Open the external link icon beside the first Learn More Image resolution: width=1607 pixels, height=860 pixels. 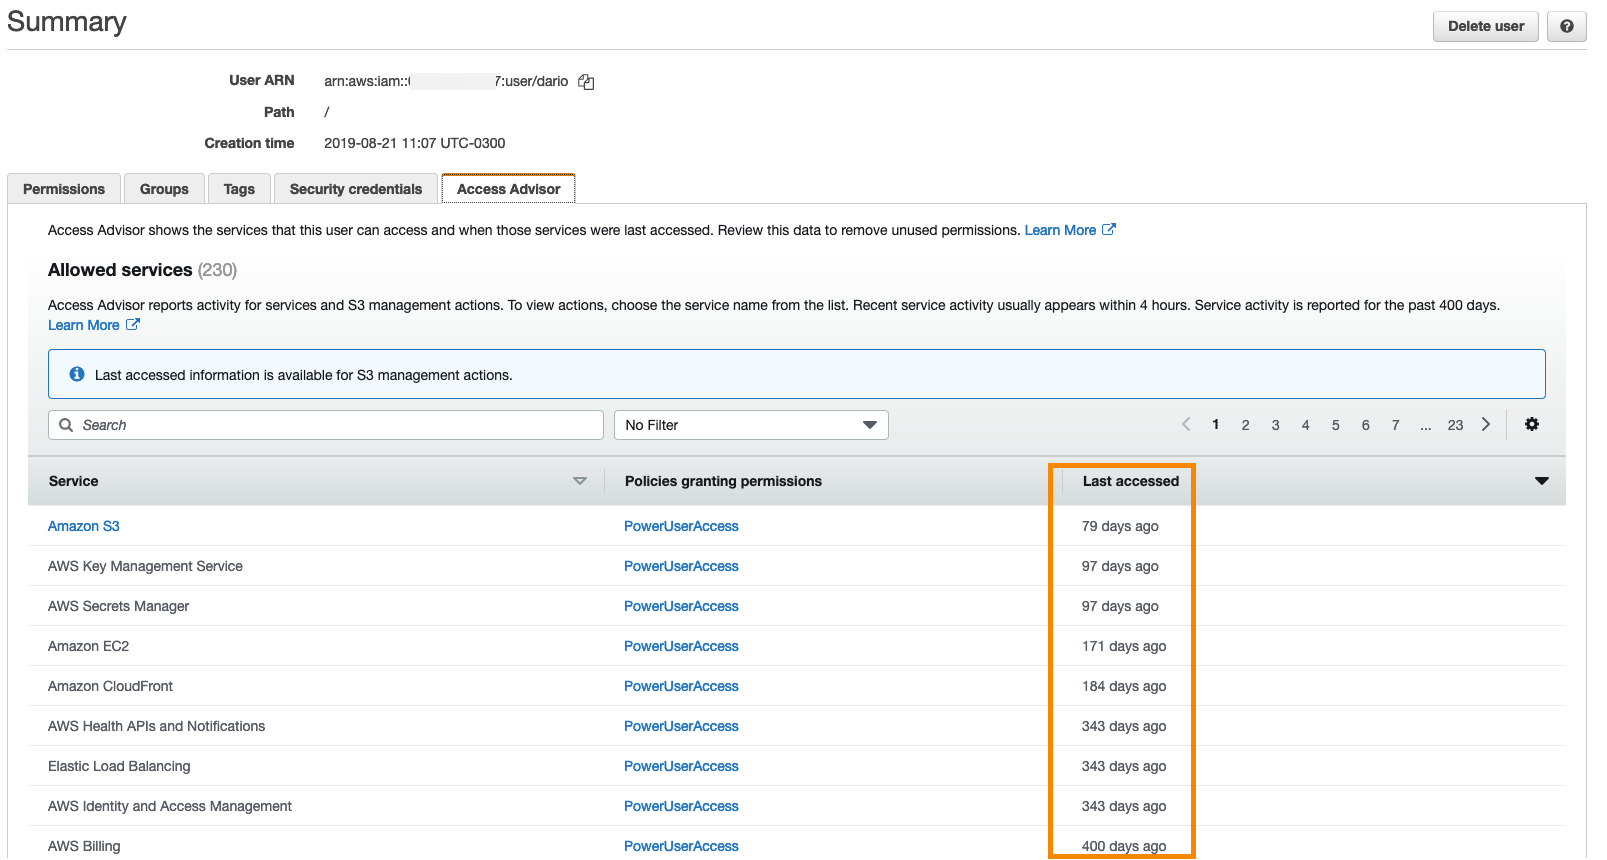[1109, 229]
